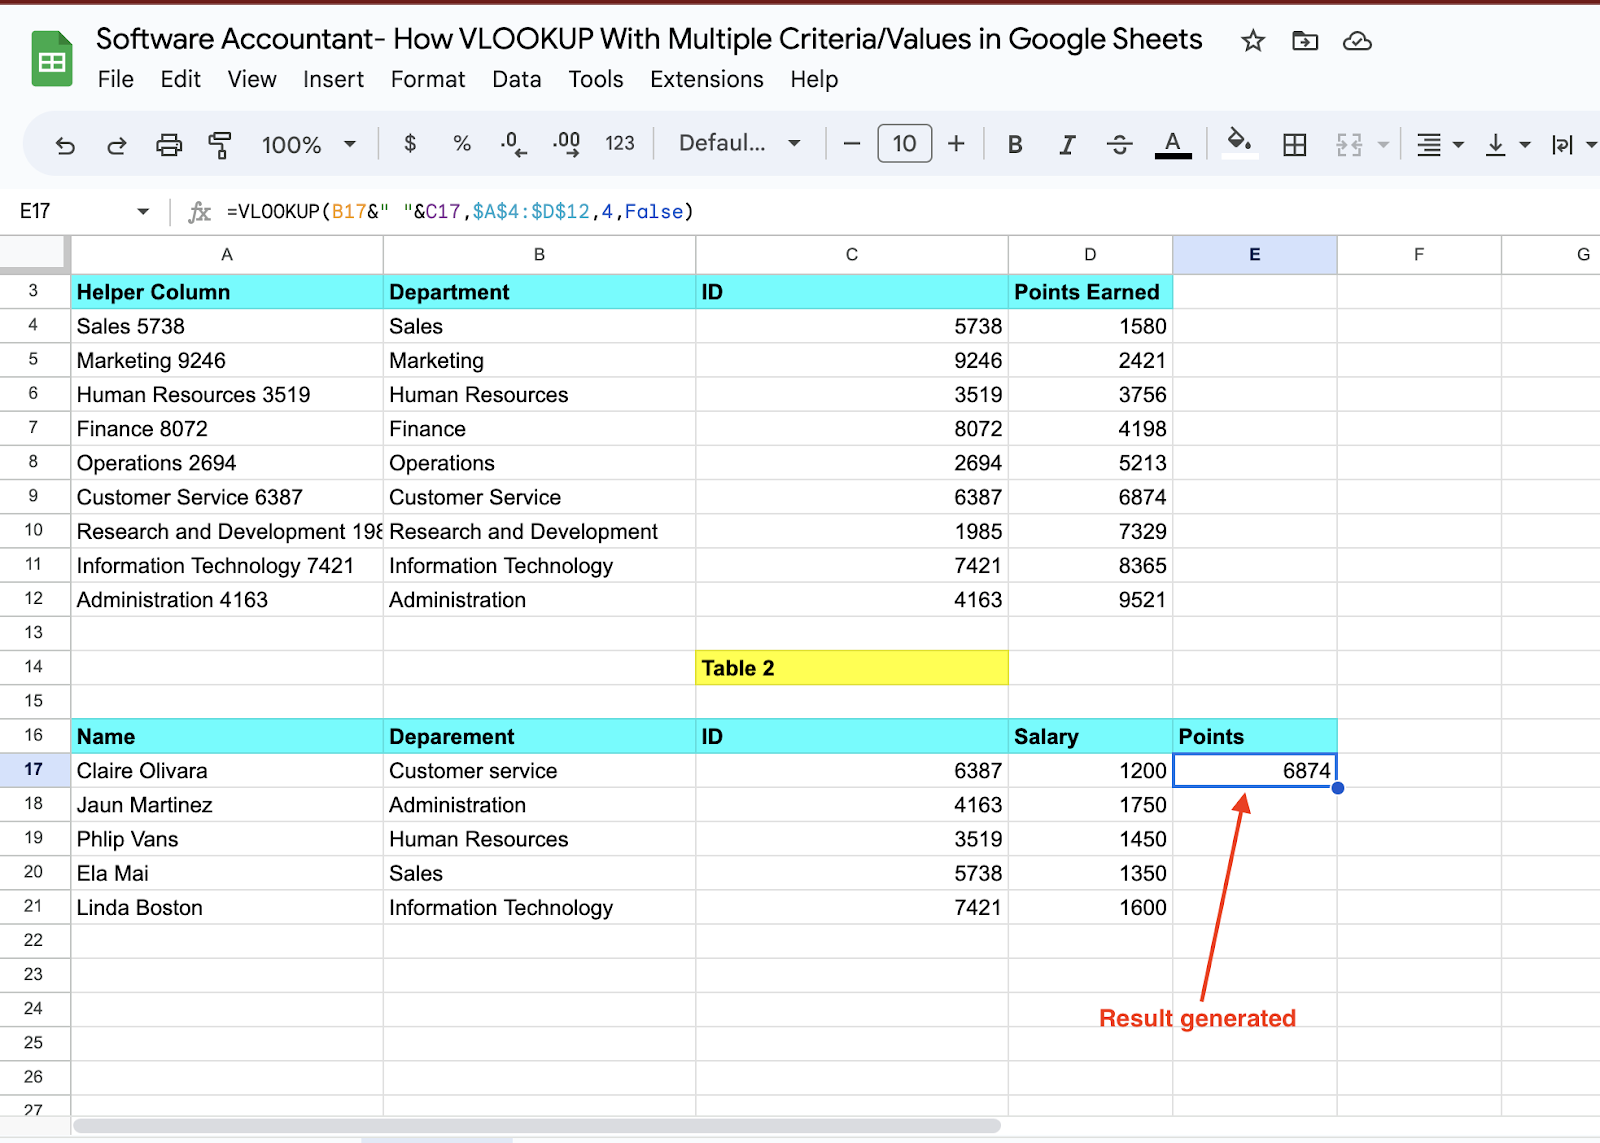Click the select-all corner box
This screenshot has width=1600, height=1143.
coord(34,254)
